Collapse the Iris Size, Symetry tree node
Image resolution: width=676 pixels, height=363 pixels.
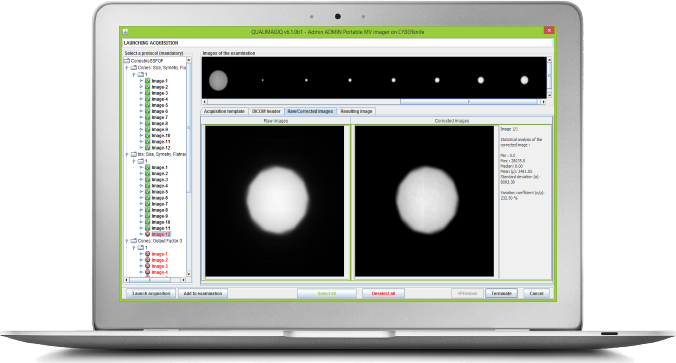(x=127, y=154)
